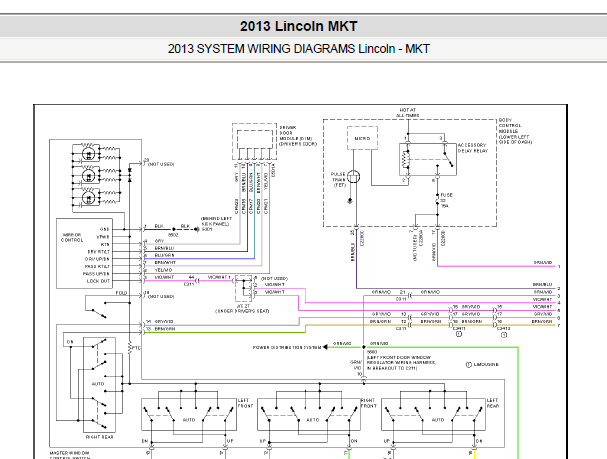The width and height of the screenshot is (607, 459).
Task: Click the 'PULSE TRAIN (FET)' label
Action: tap(338, 180)
